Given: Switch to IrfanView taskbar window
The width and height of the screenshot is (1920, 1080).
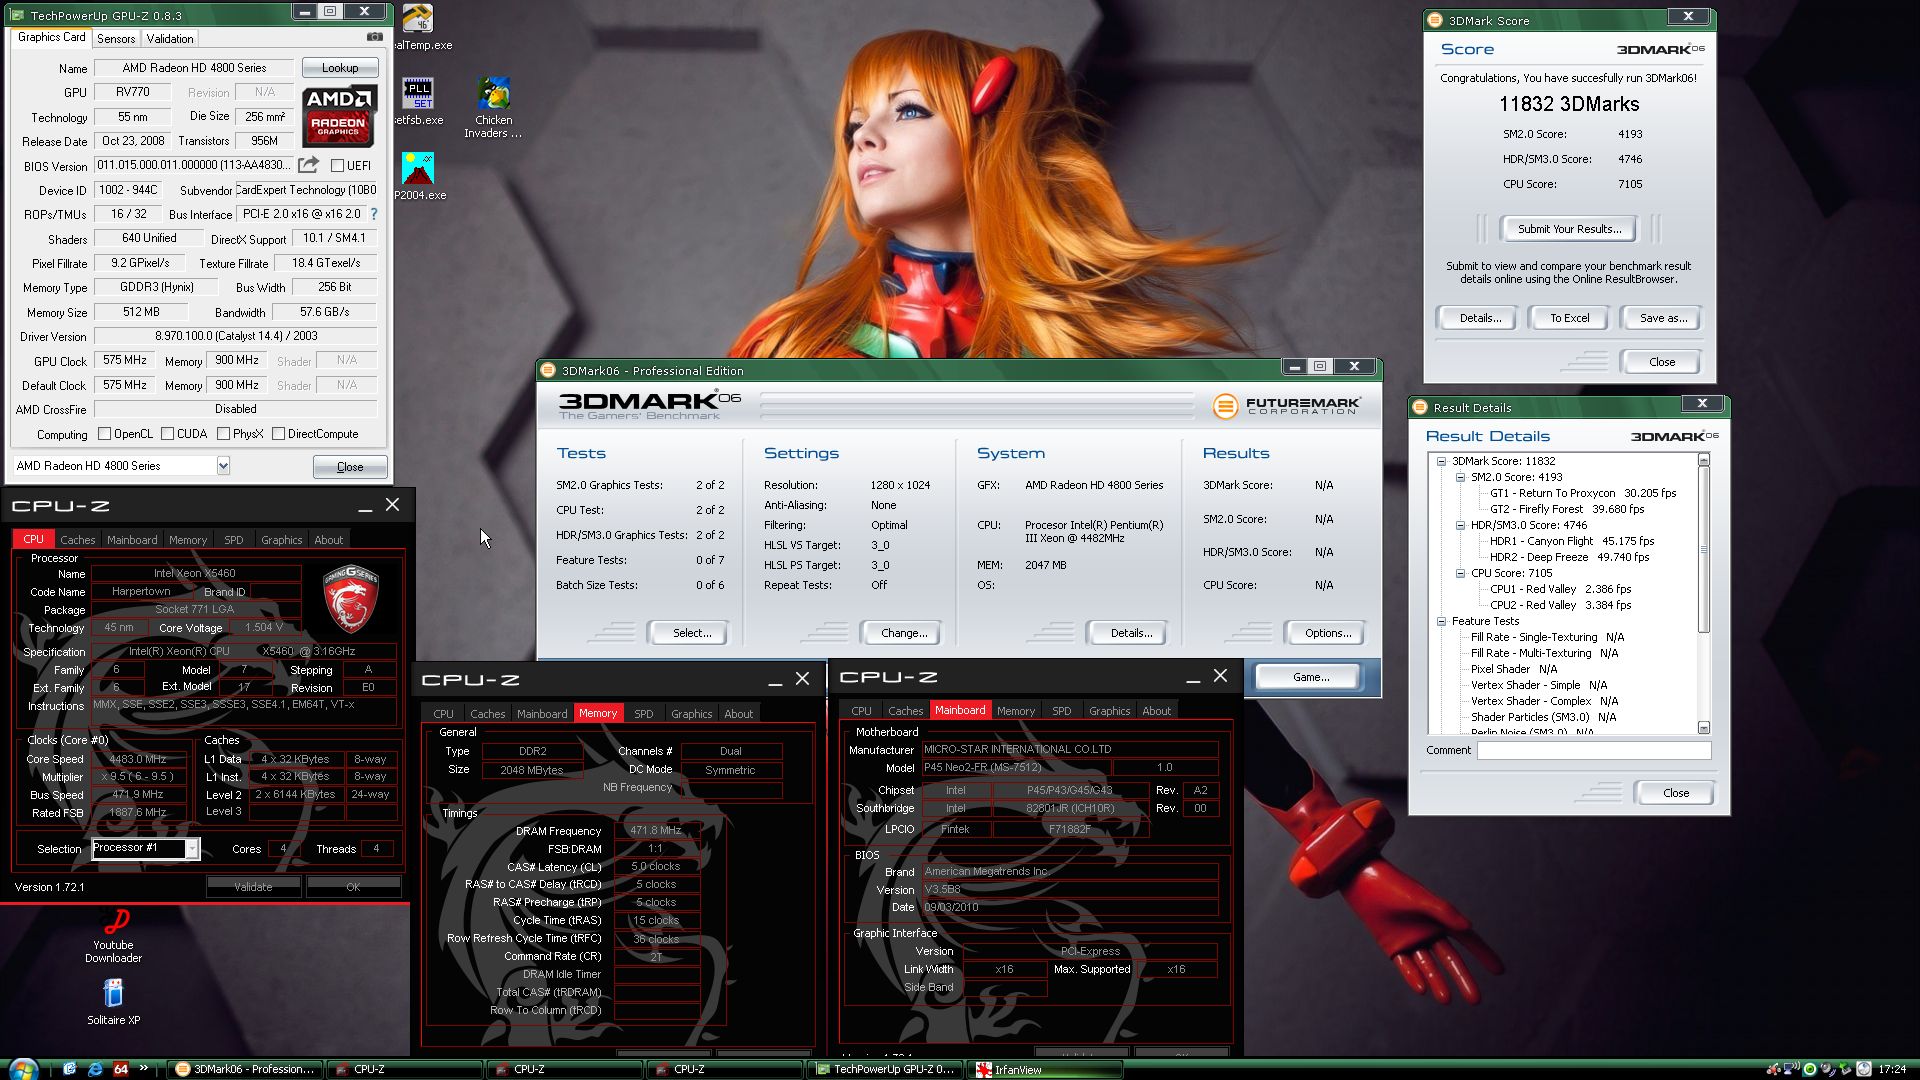Looking at the screenshot, I should tap(1046, 1069).
